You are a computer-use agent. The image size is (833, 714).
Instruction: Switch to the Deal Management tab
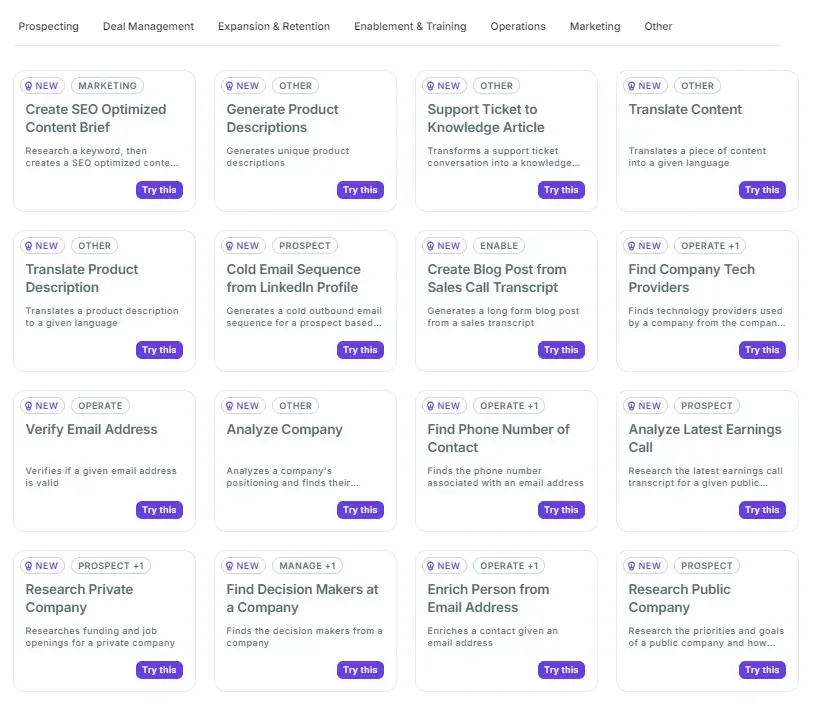148,27
